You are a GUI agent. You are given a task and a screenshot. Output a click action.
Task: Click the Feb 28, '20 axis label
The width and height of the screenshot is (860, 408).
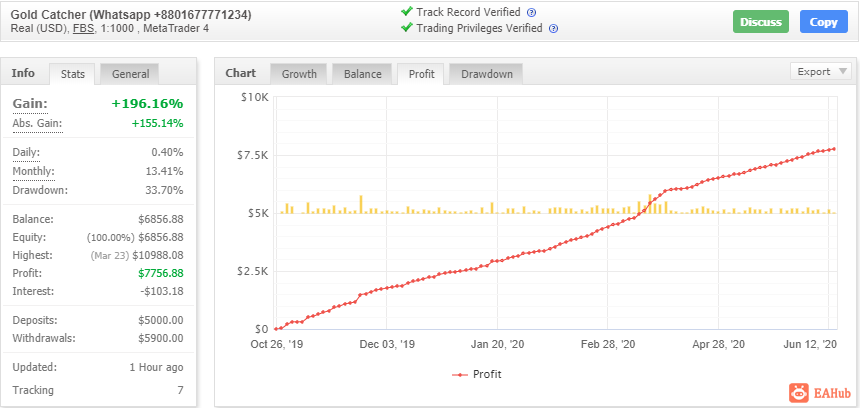(x=608, y=344)
